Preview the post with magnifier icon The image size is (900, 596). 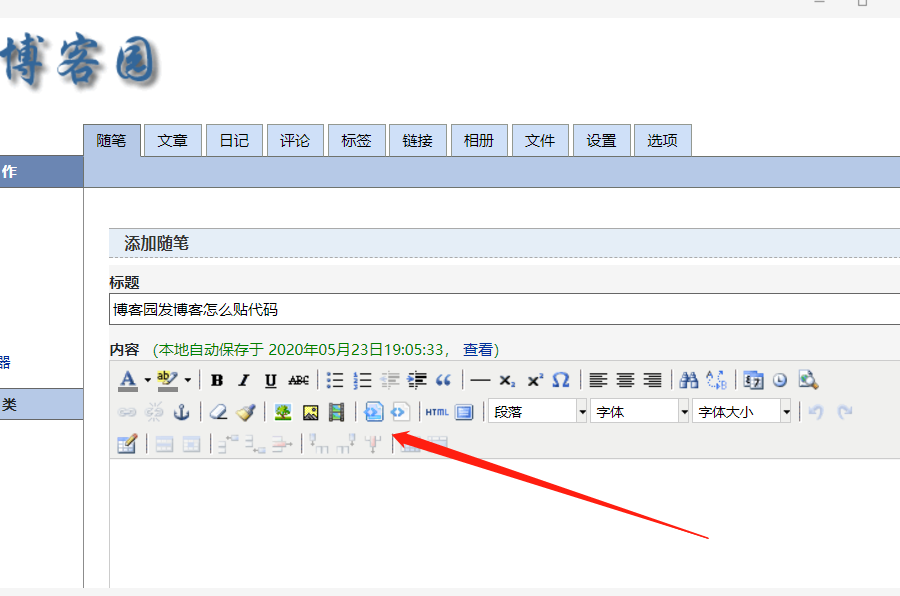coord(808,380)
